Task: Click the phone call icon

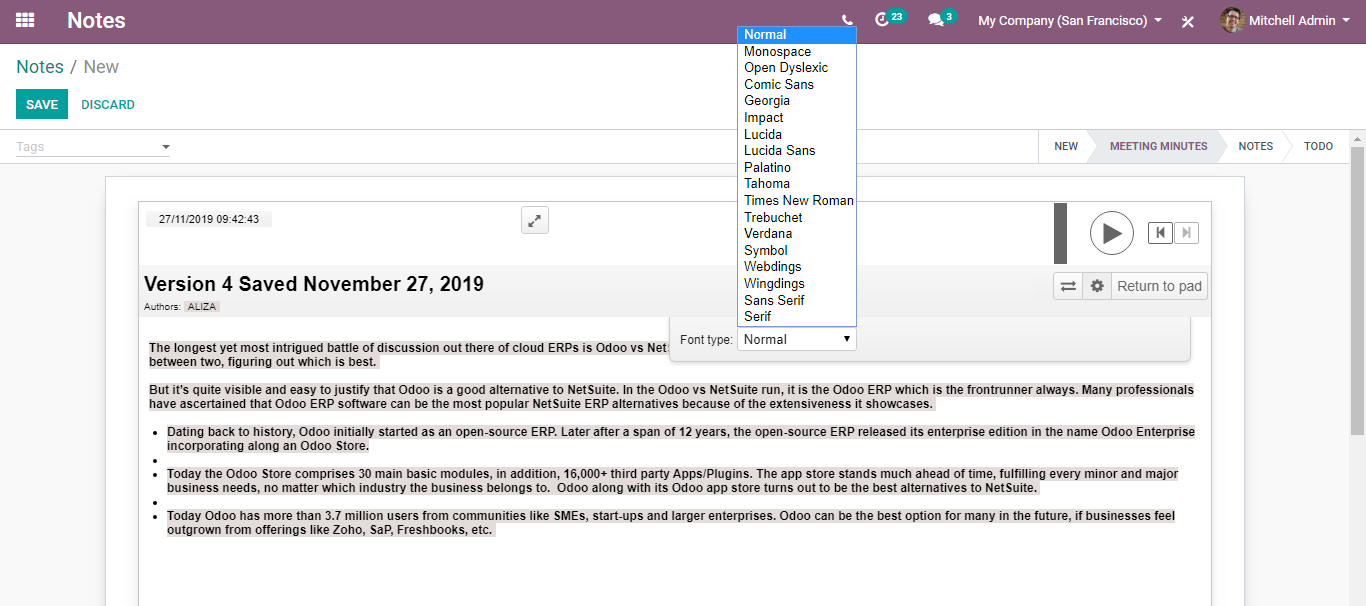Action: point(848,20)
